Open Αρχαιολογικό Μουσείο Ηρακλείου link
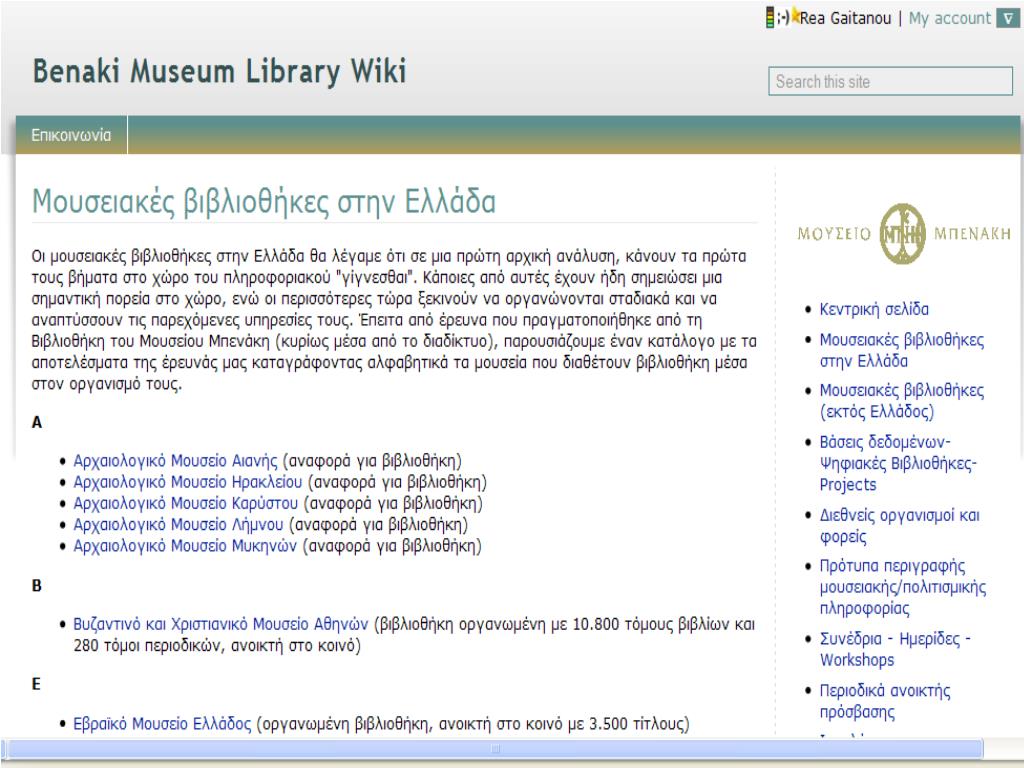This screenshot has height=768, width=1024. 187,482
